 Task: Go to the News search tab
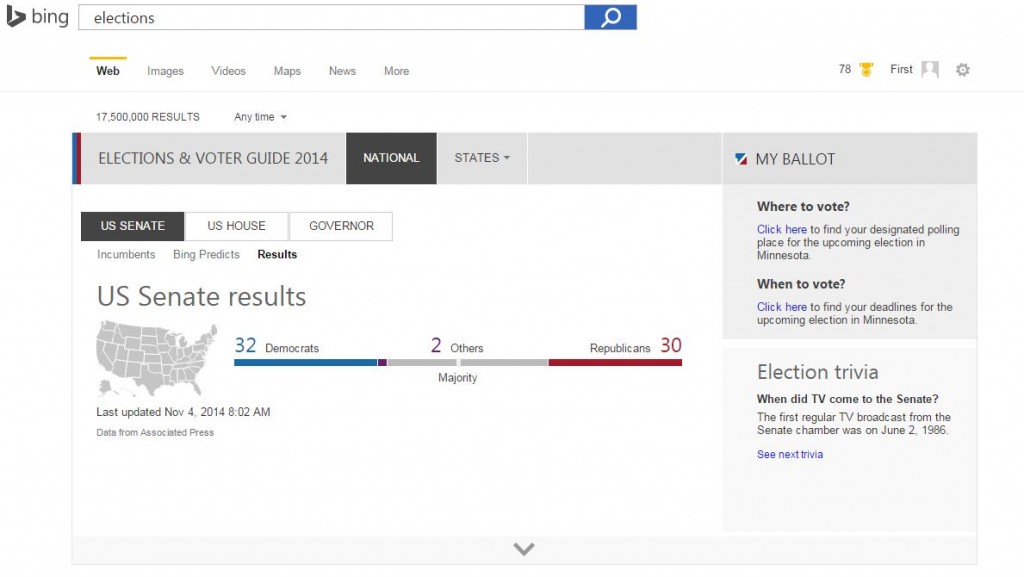(x=342, y=71)
